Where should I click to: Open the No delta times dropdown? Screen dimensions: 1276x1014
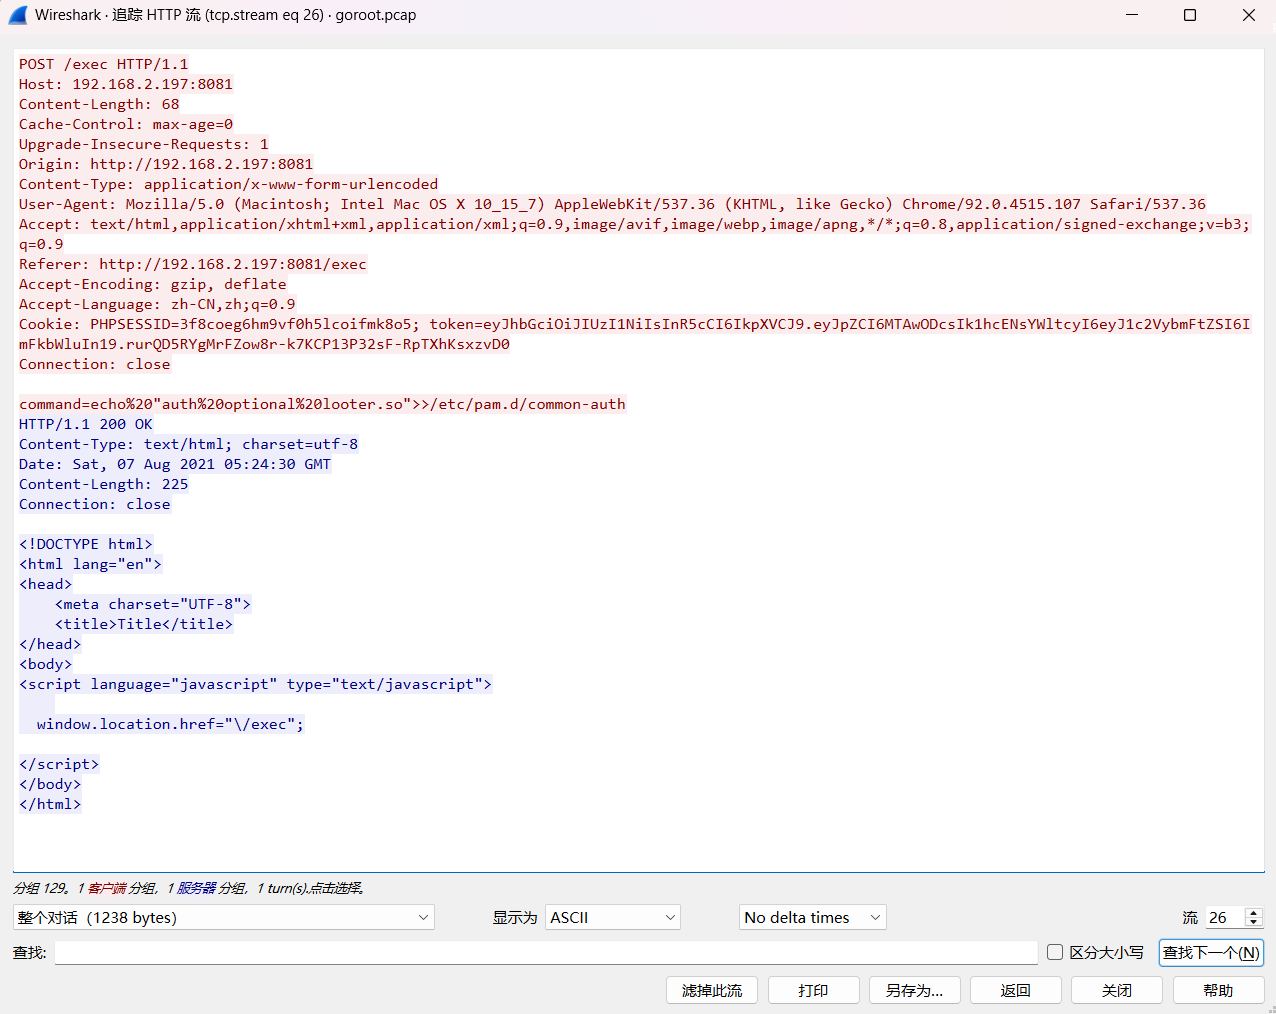812,917
